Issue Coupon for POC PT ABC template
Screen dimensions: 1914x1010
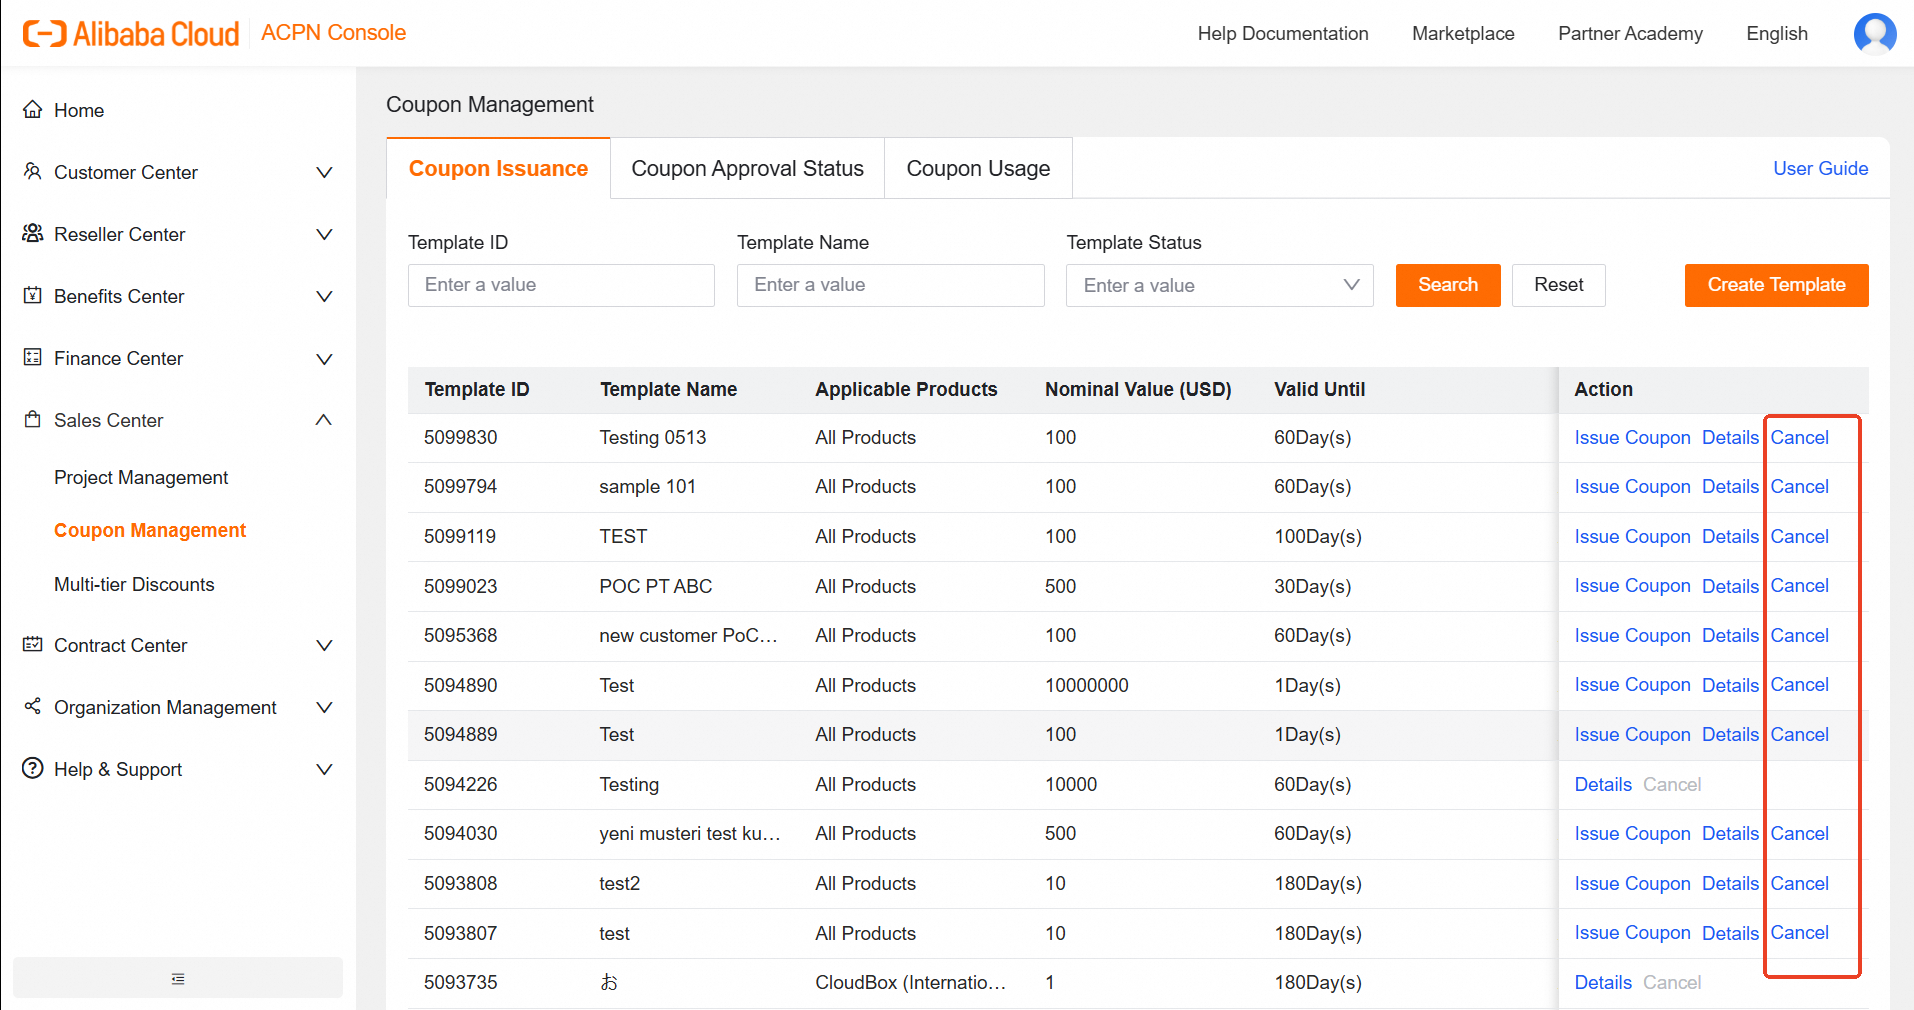(x=1632, y=586)
